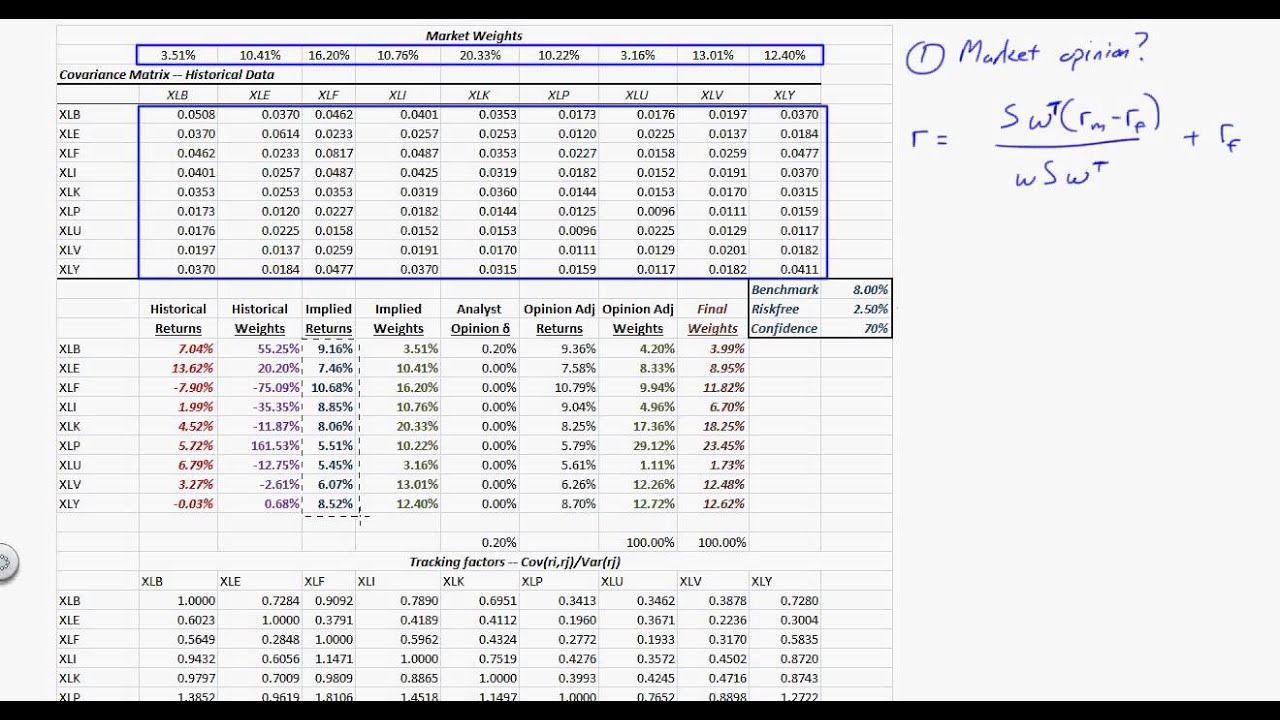Click XLP historical weight 161.53%
Image resolution: width=1280 pixels, height=720 pixels.
(274, 445)
